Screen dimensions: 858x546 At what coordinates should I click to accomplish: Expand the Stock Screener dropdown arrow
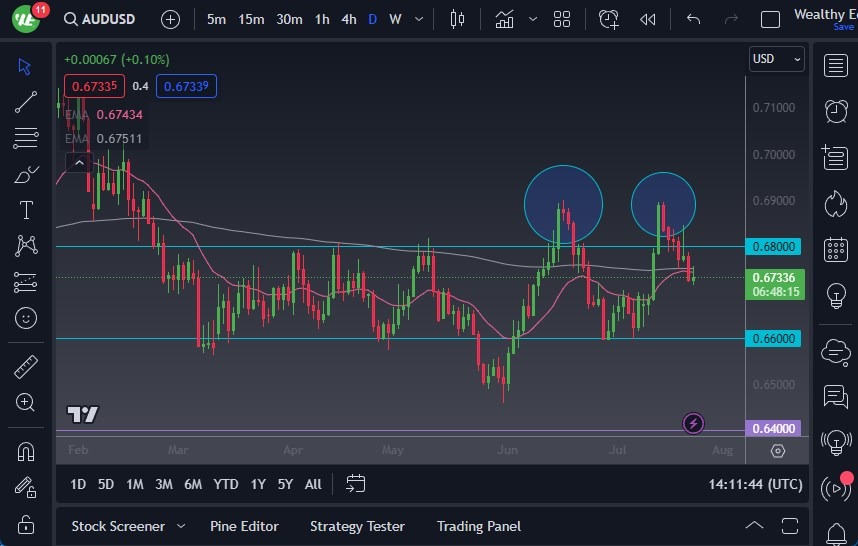(x=181, y=526)
